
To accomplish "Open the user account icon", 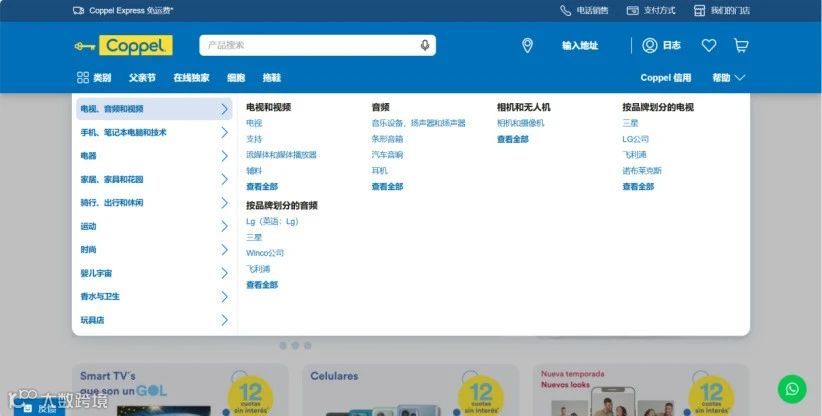I will pyautogui.click(x=650, y=46).
